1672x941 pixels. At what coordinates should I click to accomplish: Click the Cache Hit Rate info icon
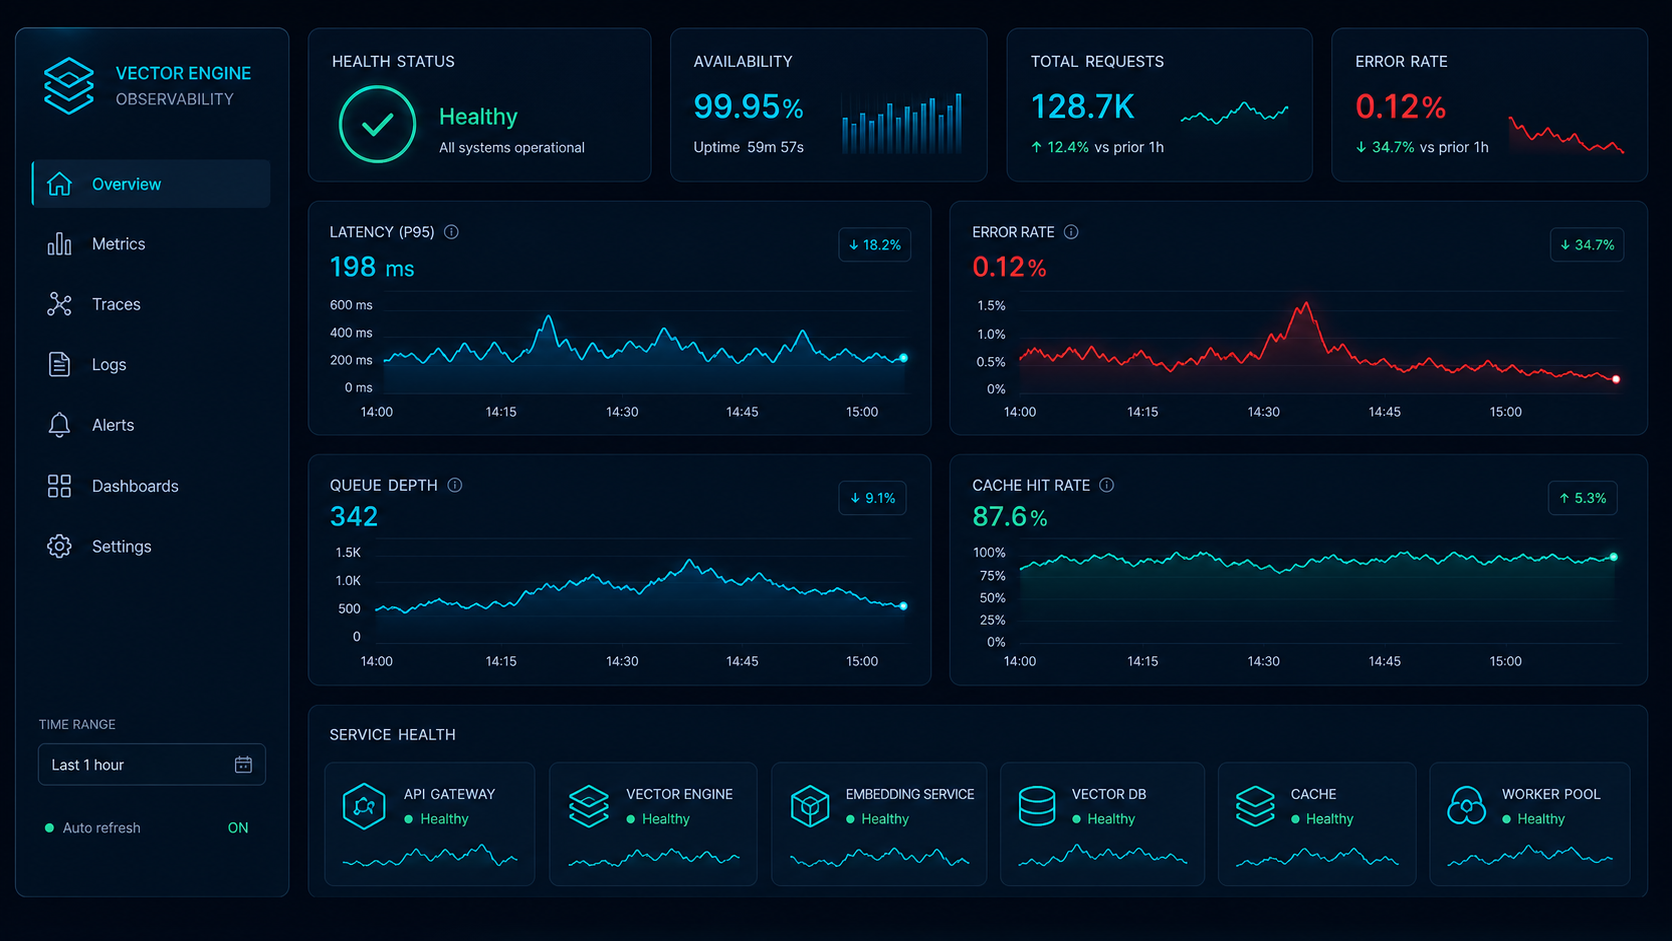click(1107, 485)
